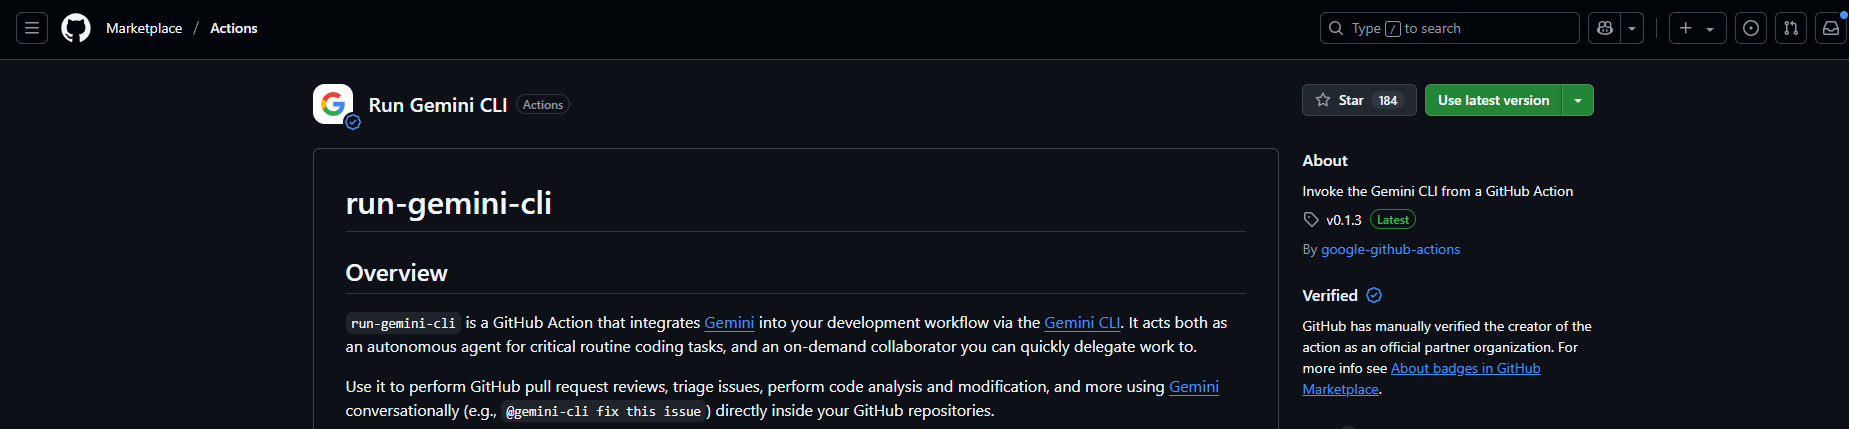Open the Gemini link in the first paragraph
The width and height of the screenshot is (1849, 429).
pyautogui.click(x=729, y=322)
